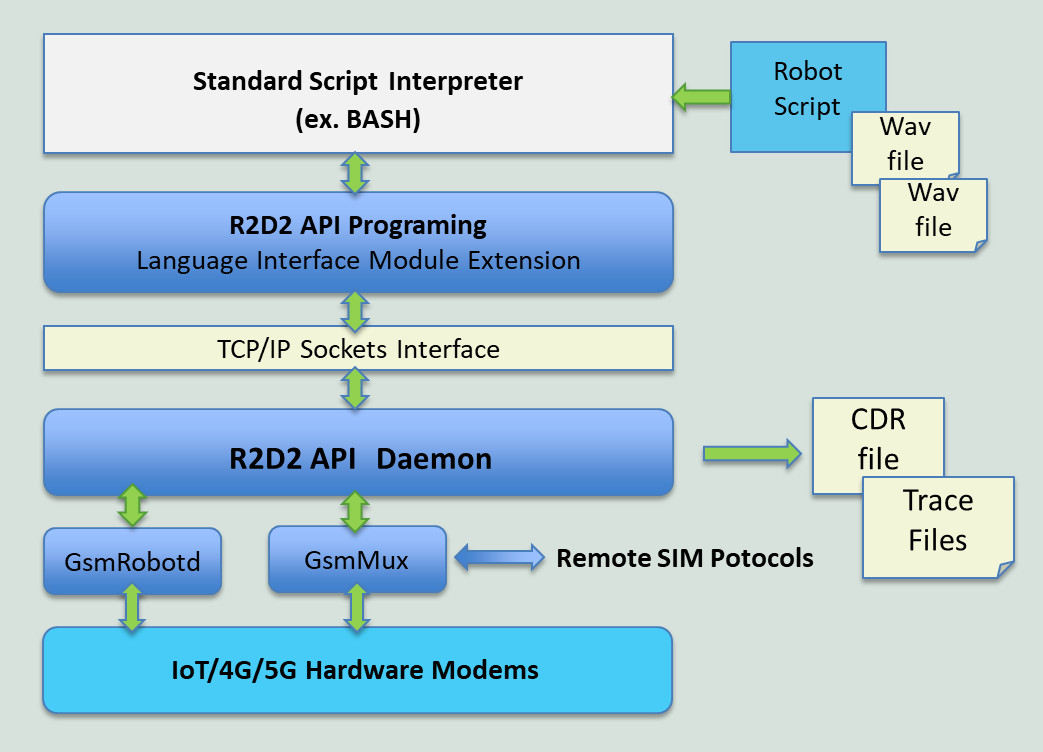The width and height of the screenshot is (1043, 752).
Task: Click the TCP/IP Sockets Interface bar
Action: 358,348
